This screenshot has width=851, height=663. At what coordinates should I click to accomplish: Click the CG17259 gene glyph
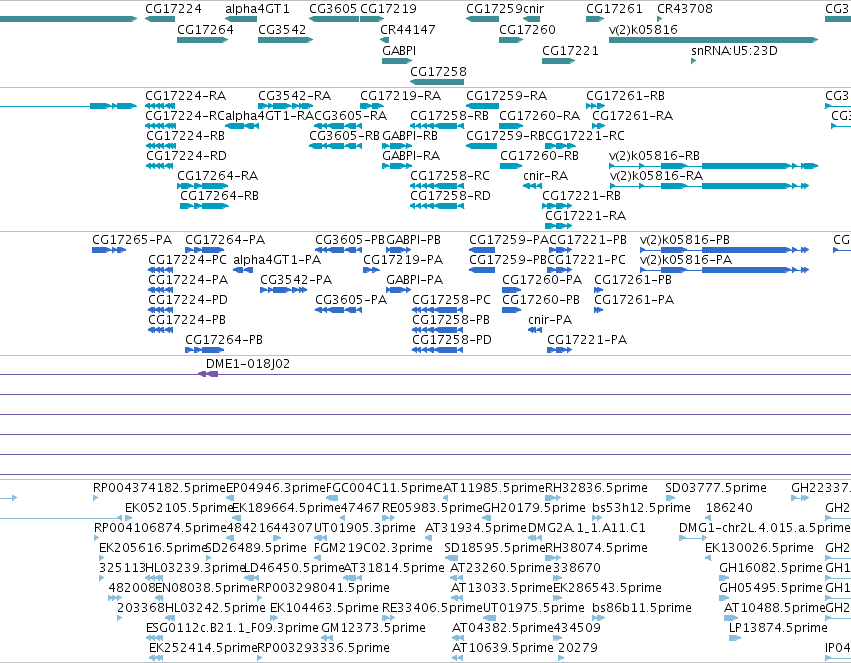pos(482,19)
